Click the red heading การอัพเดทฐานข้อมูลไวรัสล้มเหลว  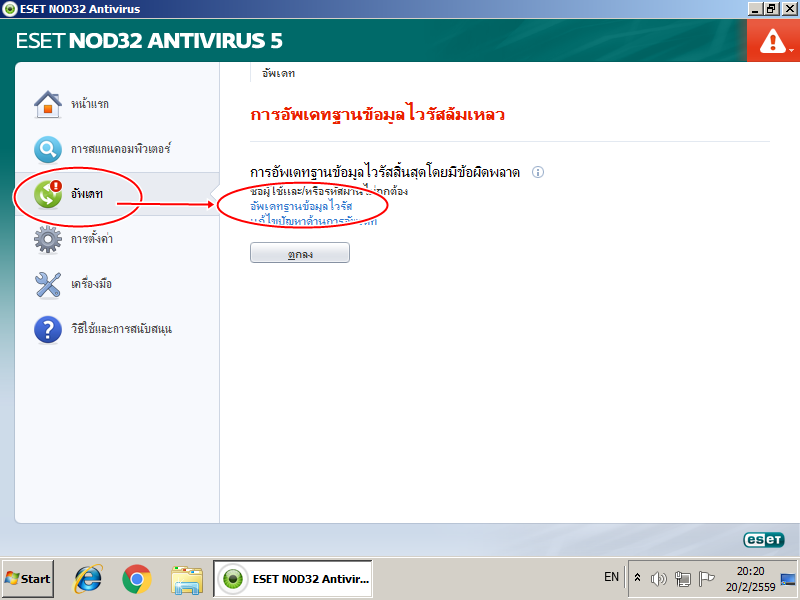click(378, 114)
